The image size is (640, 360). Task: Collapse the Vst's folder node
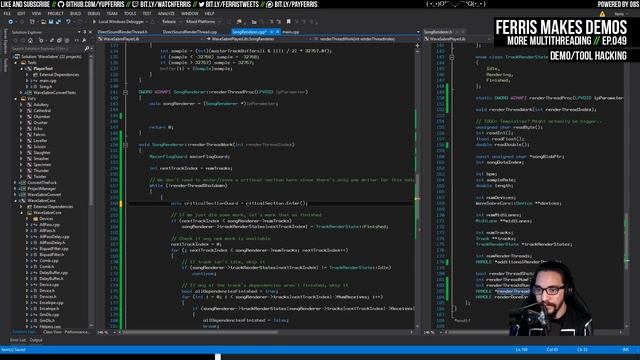16,99
